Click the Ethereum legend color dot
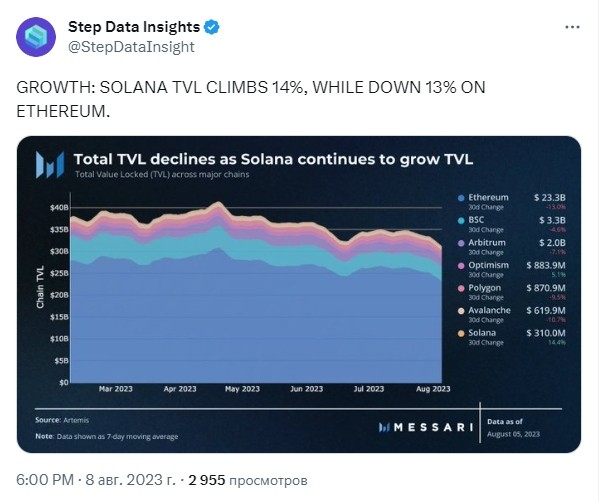This screenshot has height=501, width=601. pos(461,198)
